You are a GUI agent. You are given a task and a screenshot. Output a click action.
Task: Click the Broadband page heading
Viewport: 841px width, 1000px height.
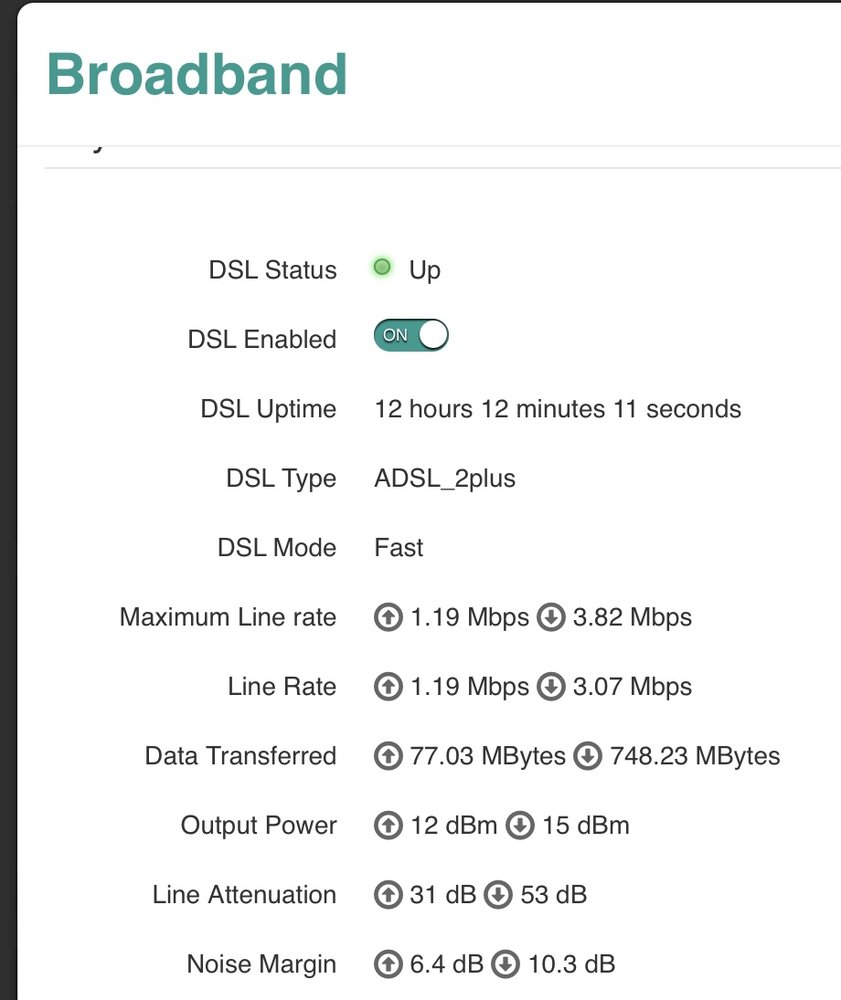197,74
